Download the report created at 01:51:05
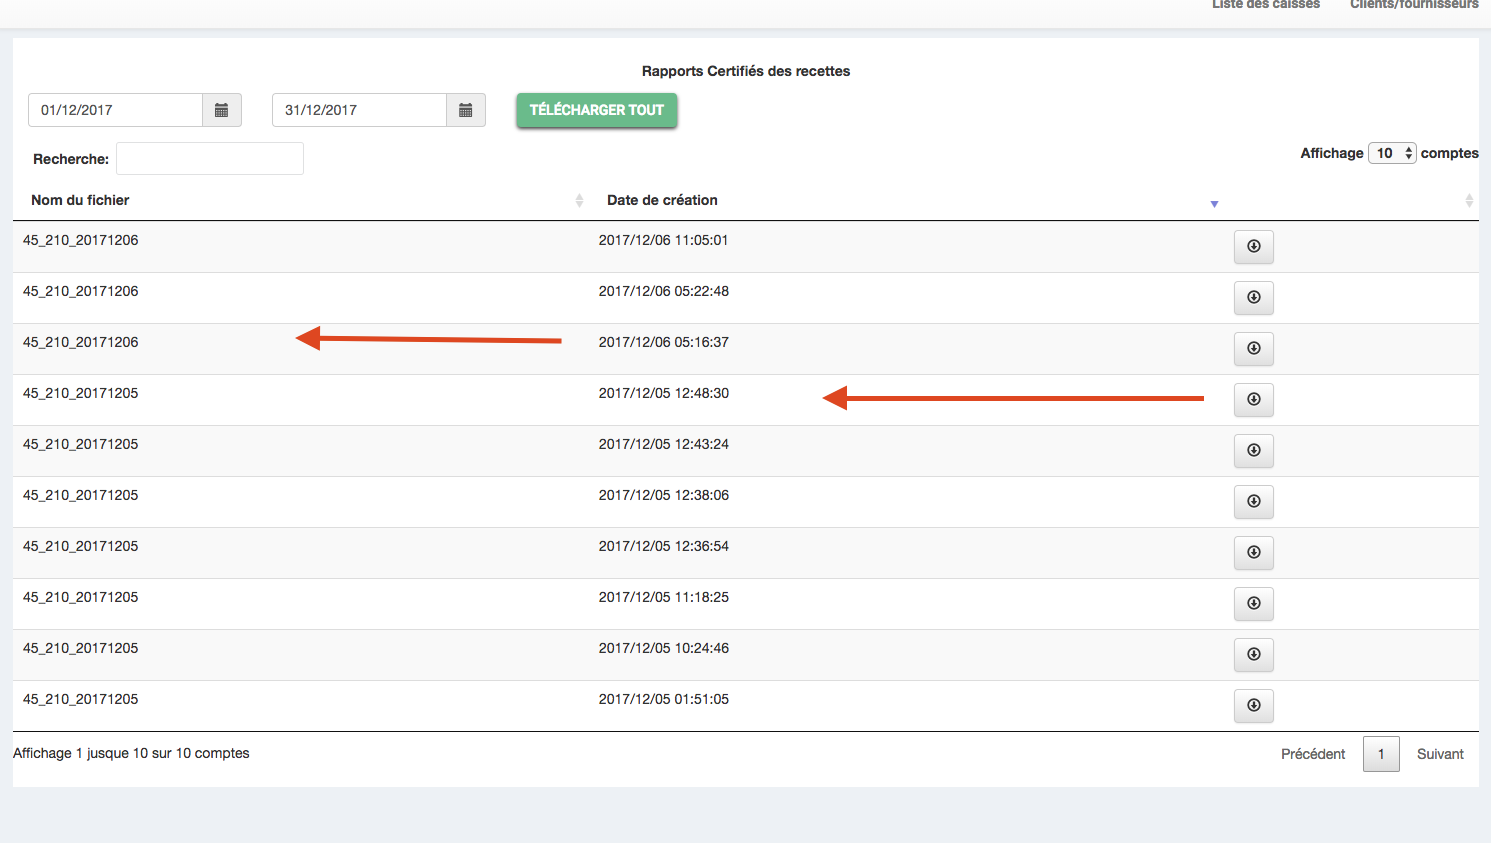The image size is (1491, 843). [x=1253, y=706]
